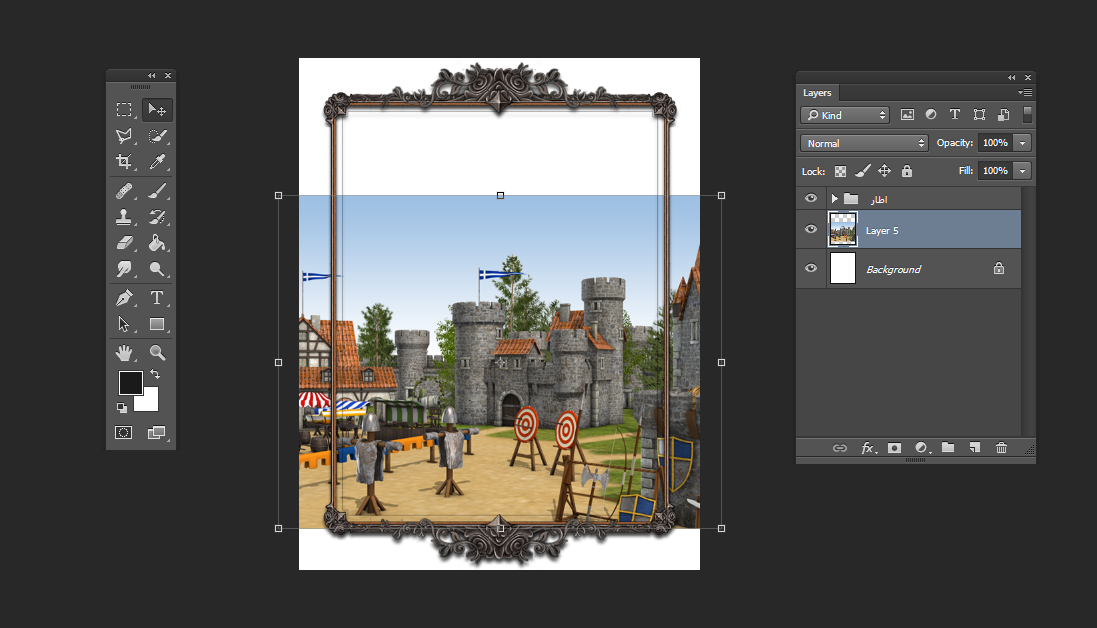1097x628 pixels.
Task: Lock all layer attributes
Action: point(907,171)
